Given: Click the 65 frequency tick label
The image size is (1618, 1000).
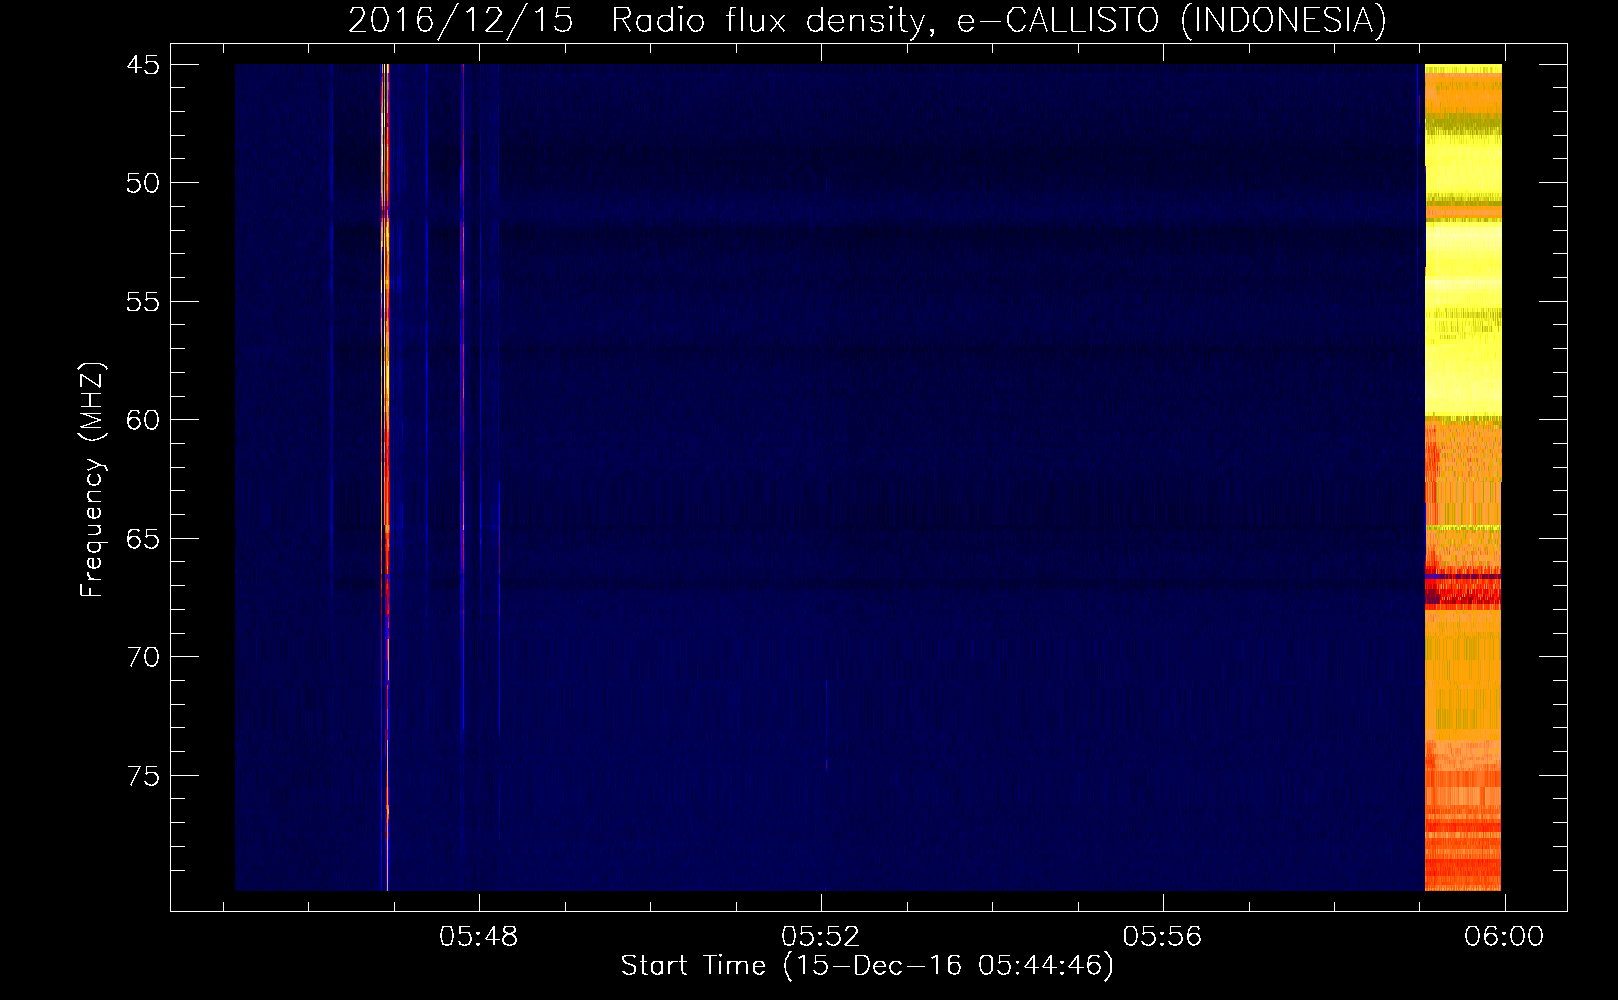Looking at the screenshot, I should coord(142,539).
